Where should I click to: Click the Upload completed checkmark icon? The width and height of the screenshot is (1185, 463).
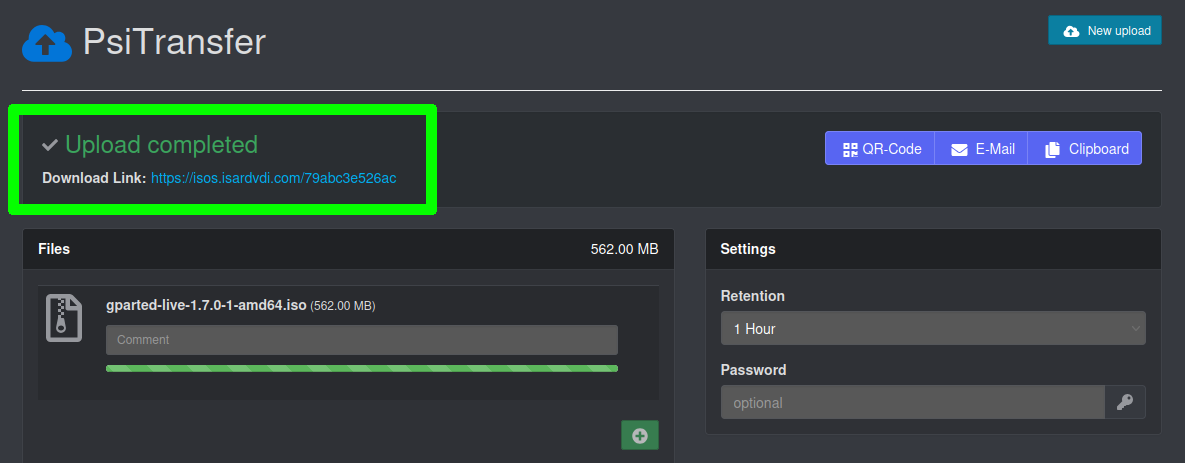(50, 146)
